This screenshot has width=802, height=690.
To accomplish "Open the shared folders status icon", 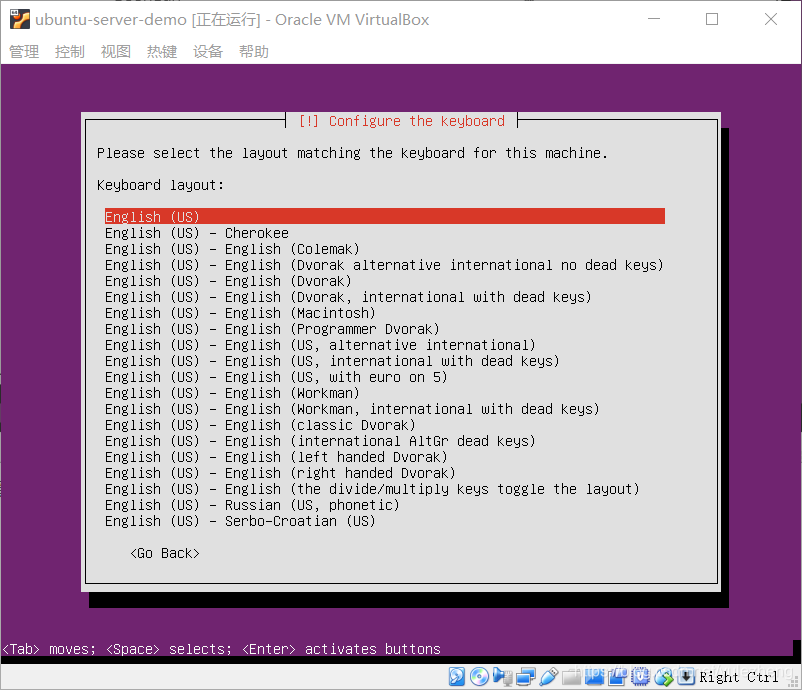I will [x=571, y=677].
